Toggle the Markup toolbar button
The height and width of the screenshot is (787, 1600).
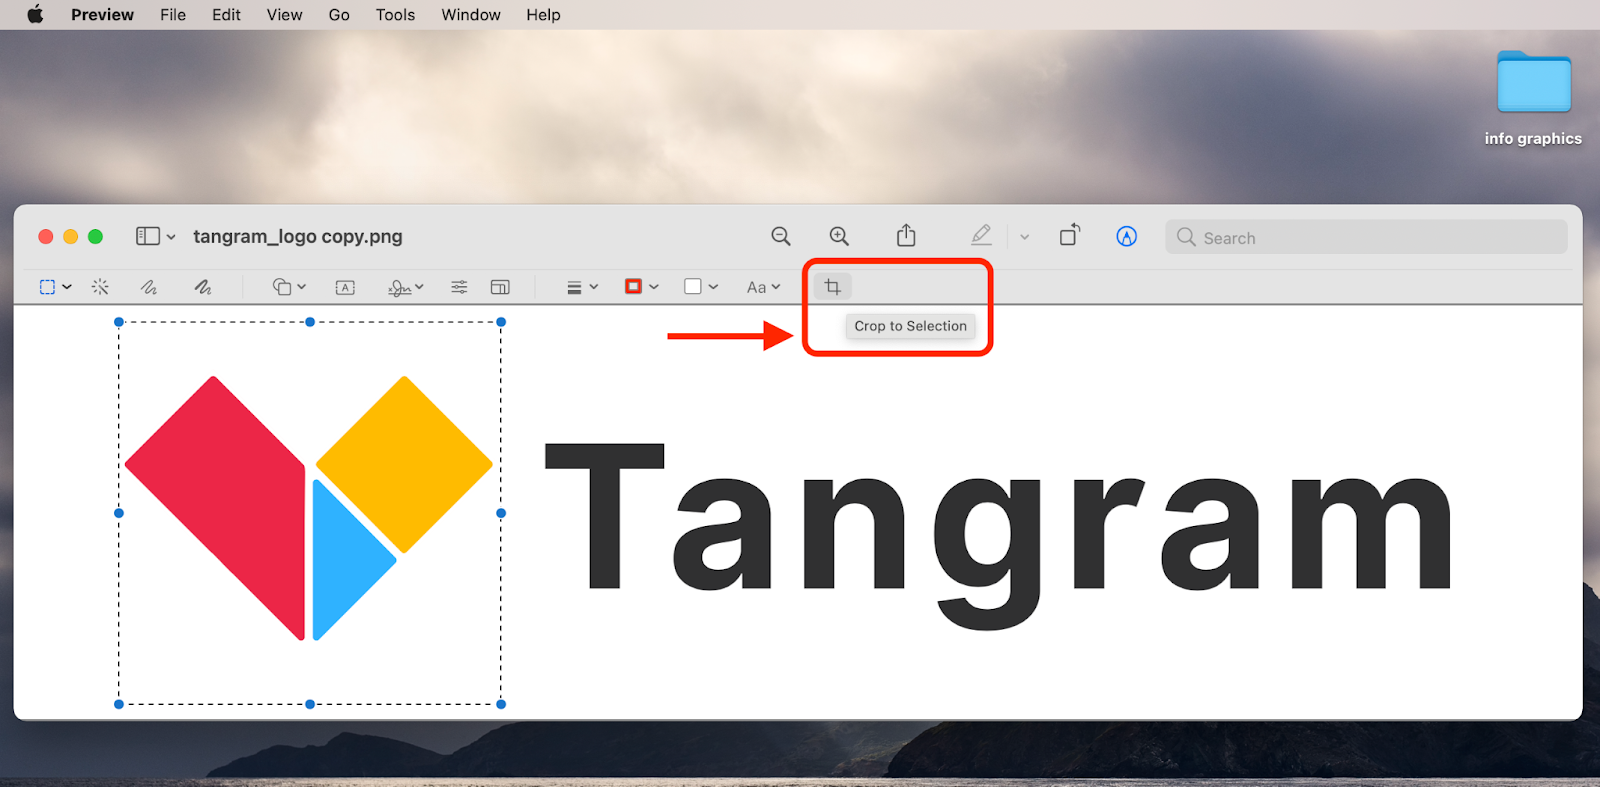tap(1127, 236)
